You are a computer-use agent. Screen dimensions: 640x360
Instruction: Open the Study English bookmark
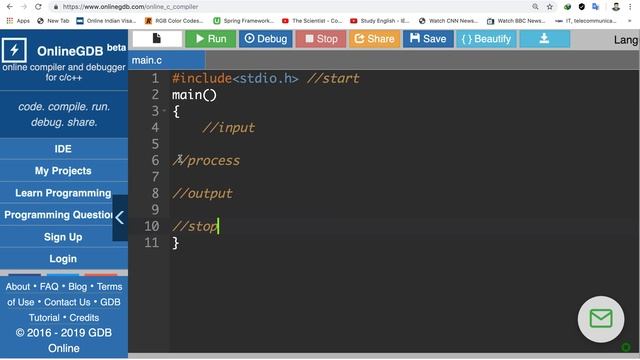(380, 21)
